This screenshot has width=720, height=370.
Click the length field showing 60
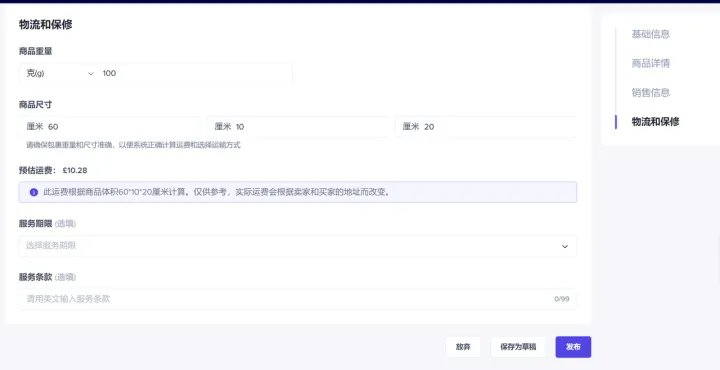coord(110,127)
